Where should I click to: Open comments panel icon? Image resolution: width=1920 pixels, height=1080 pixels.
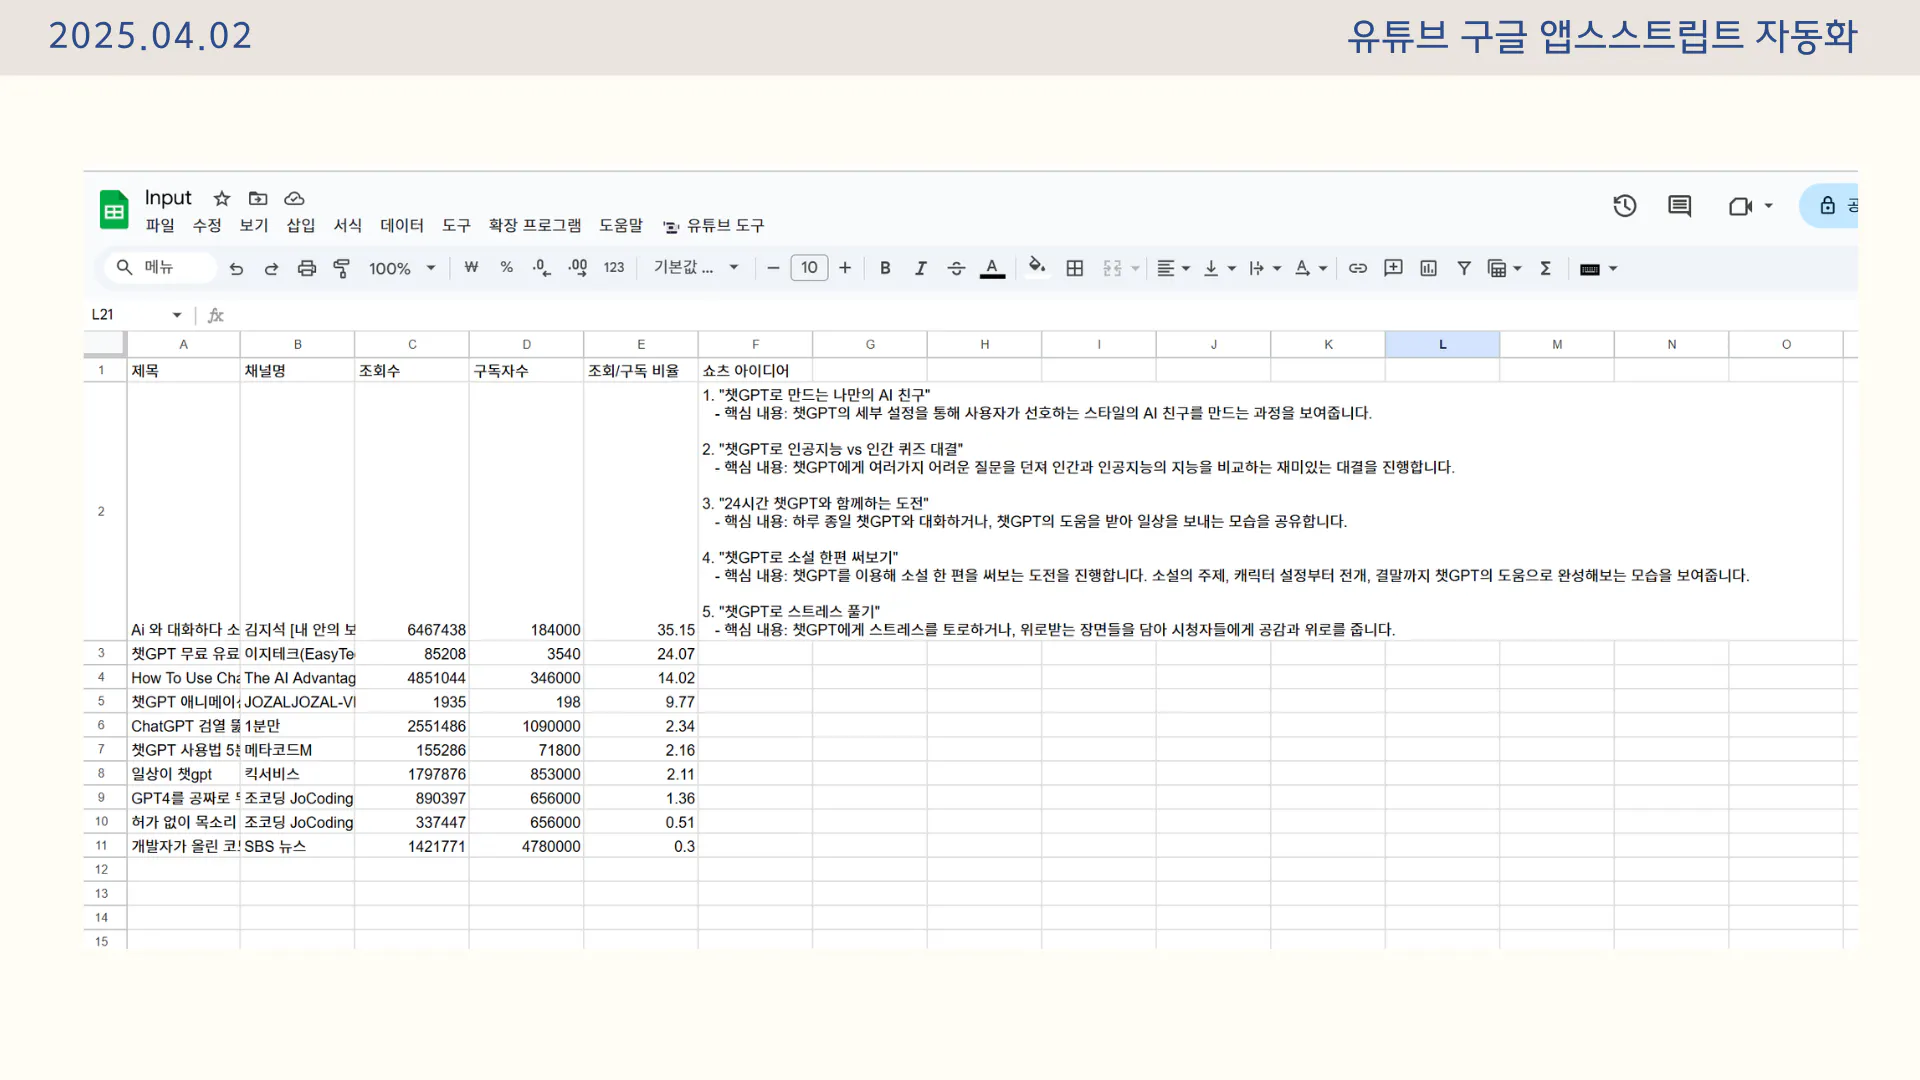(x=1680, y=206)
